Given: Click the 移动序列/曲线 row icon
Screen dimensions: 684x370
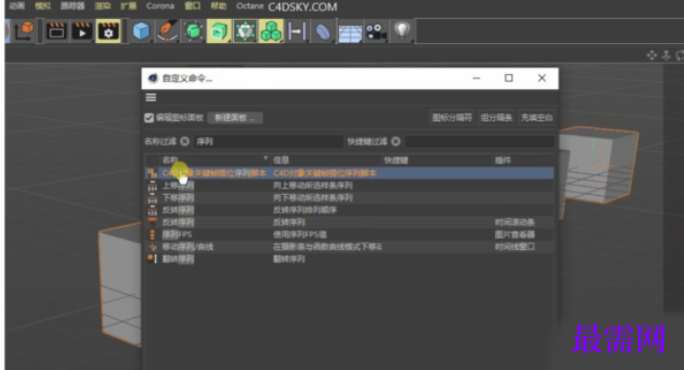Looking at the screenshot, I should point(152,247).
